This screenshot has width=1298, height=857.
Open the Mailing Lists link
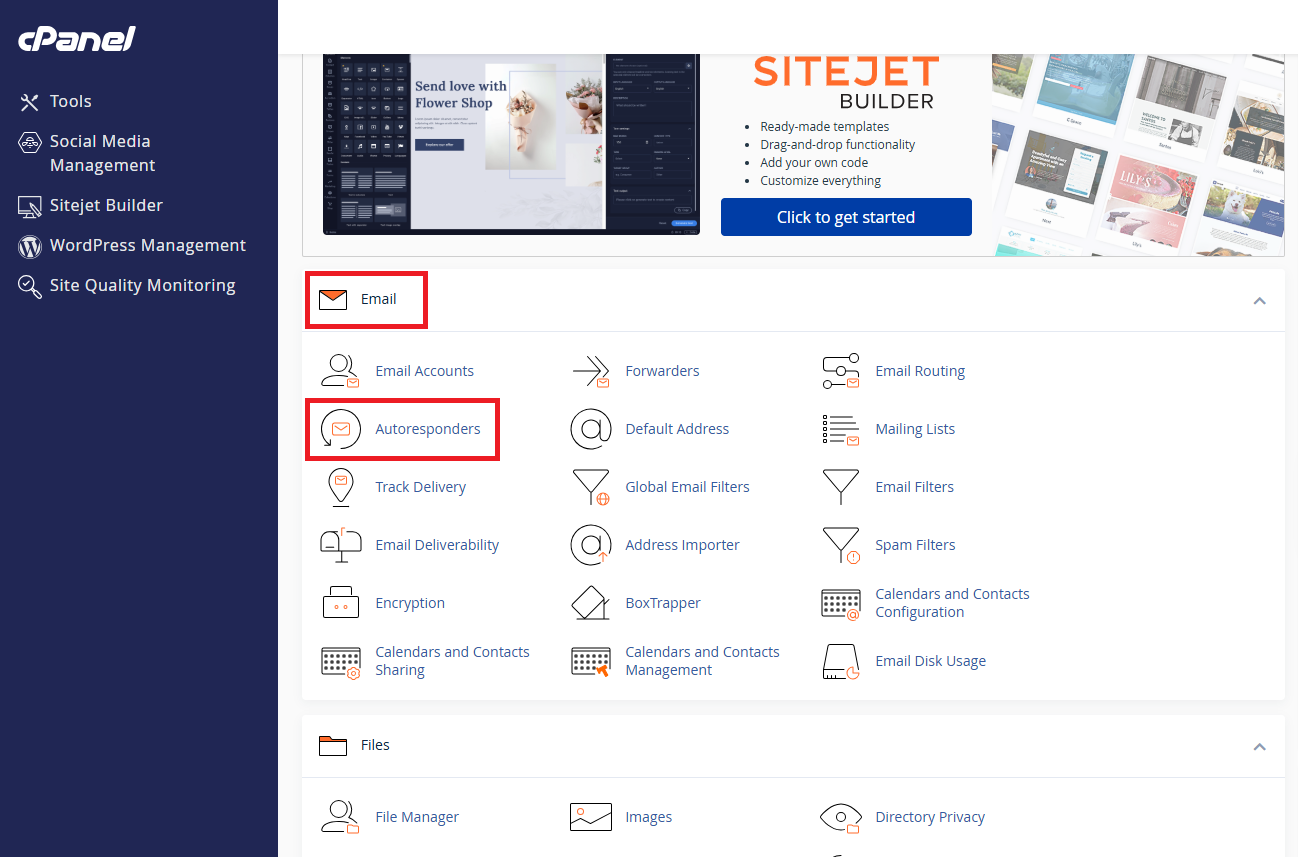tap(915, 429)
